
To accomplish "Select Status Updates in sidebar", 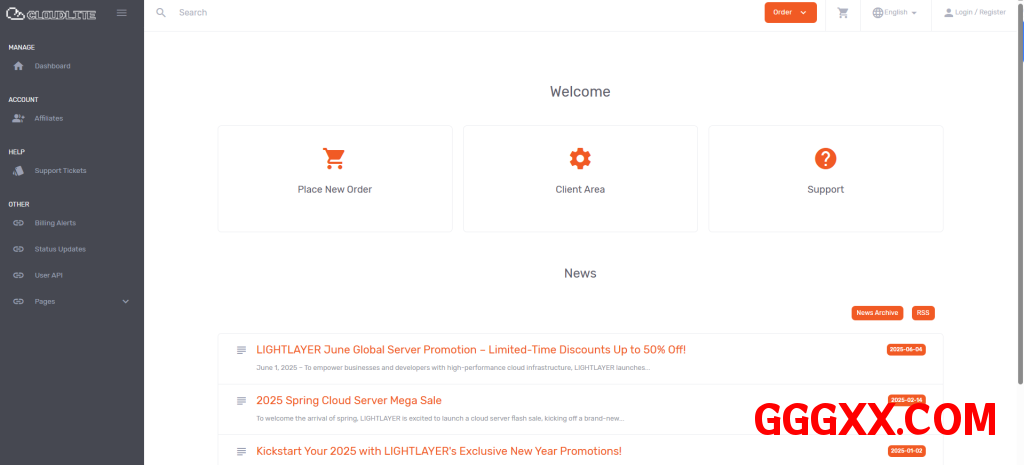I will (60, 249).
